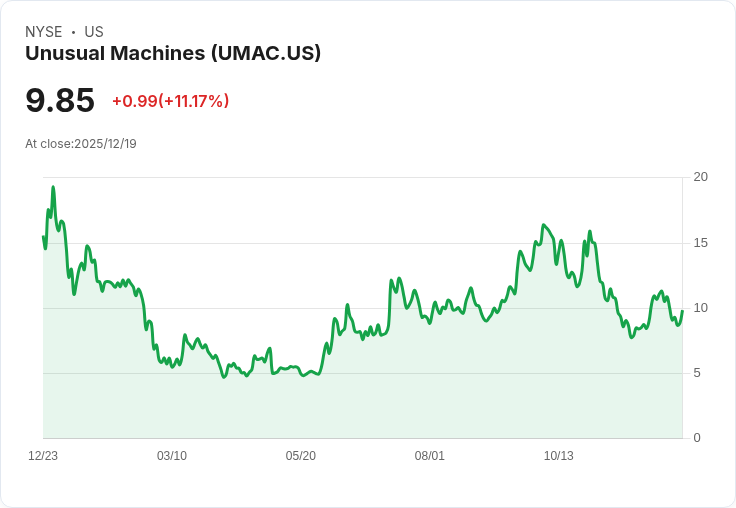Image resolution: width=736 pixels, height=508 pixels.
Task: Click the 10 y-axis price label
Action: point(700,308)
